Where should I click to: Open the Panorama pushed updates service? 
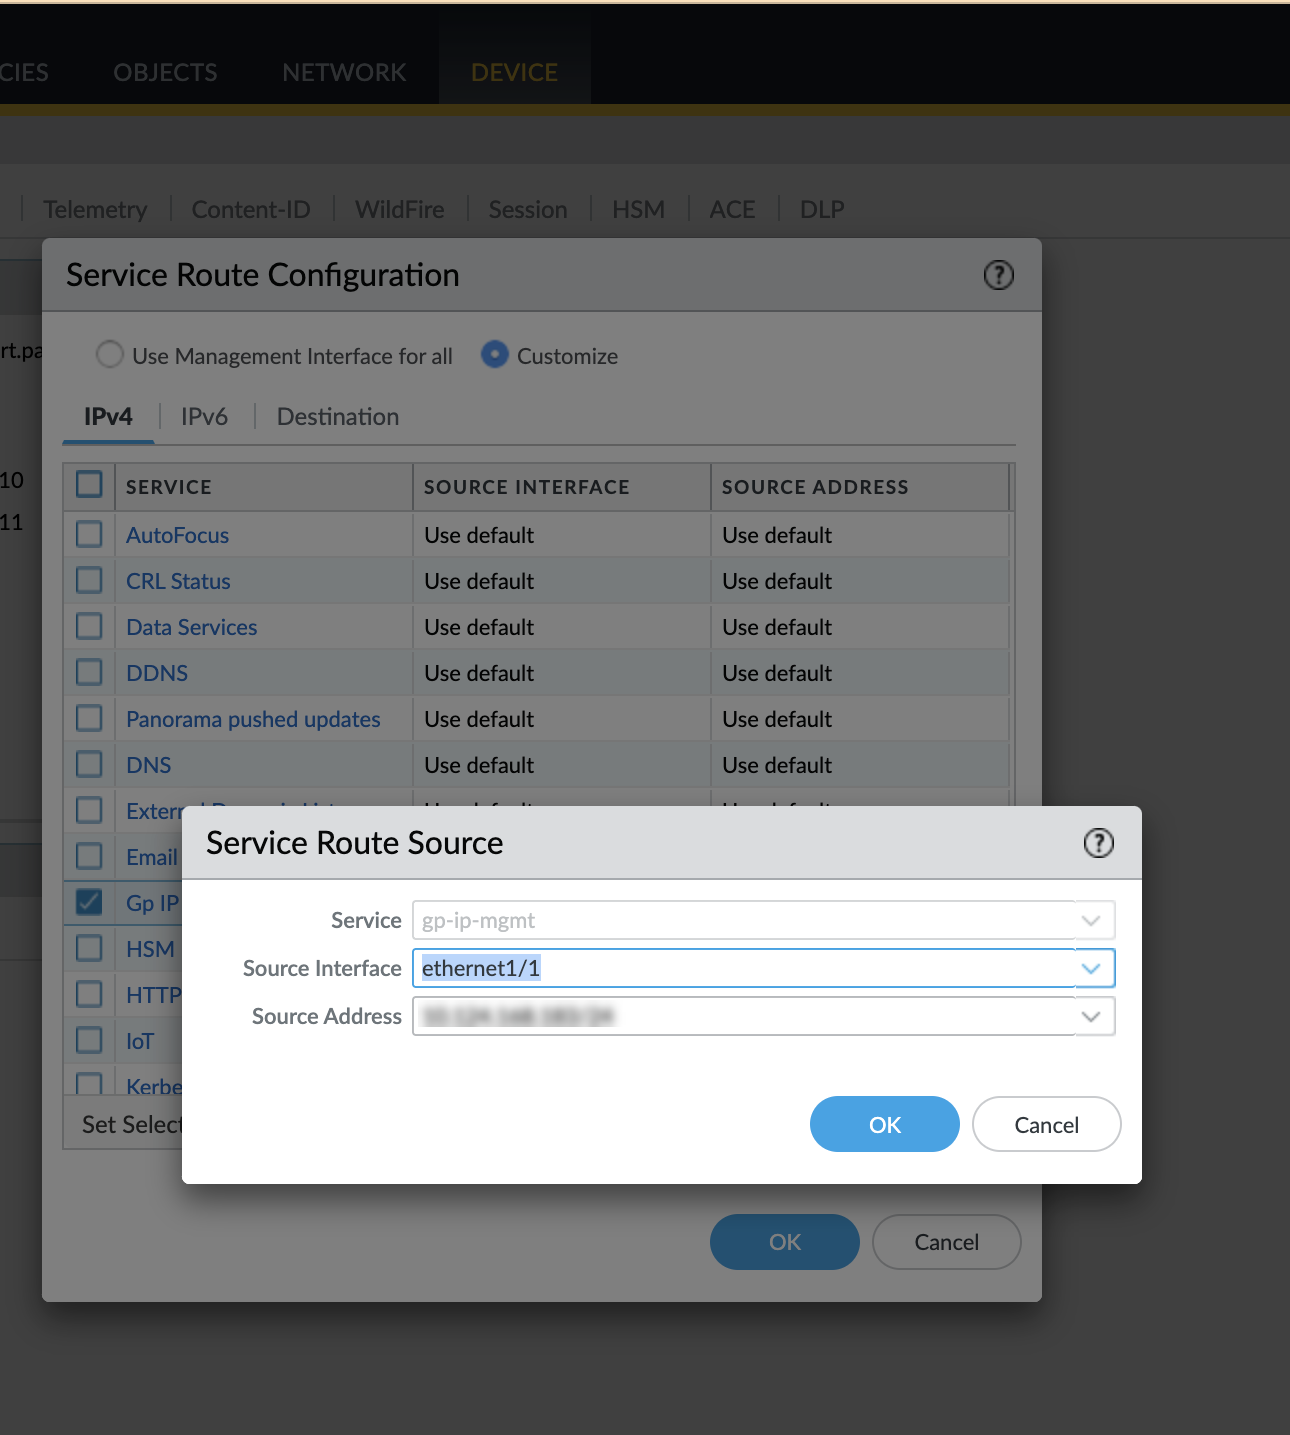253,718
